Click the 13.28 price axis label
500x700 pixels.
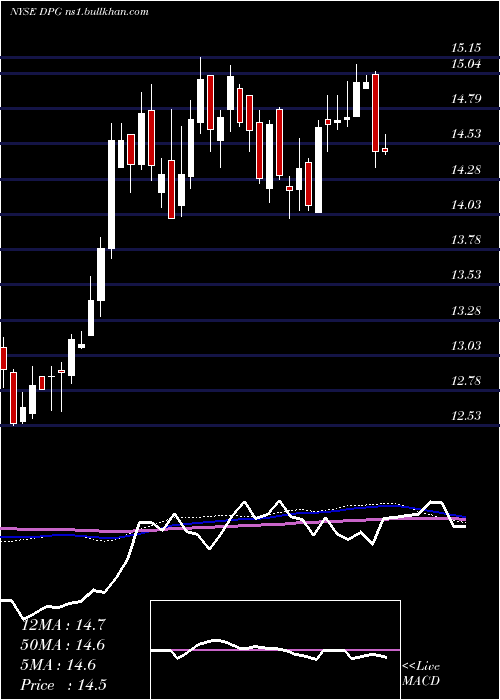click(466, 311)
